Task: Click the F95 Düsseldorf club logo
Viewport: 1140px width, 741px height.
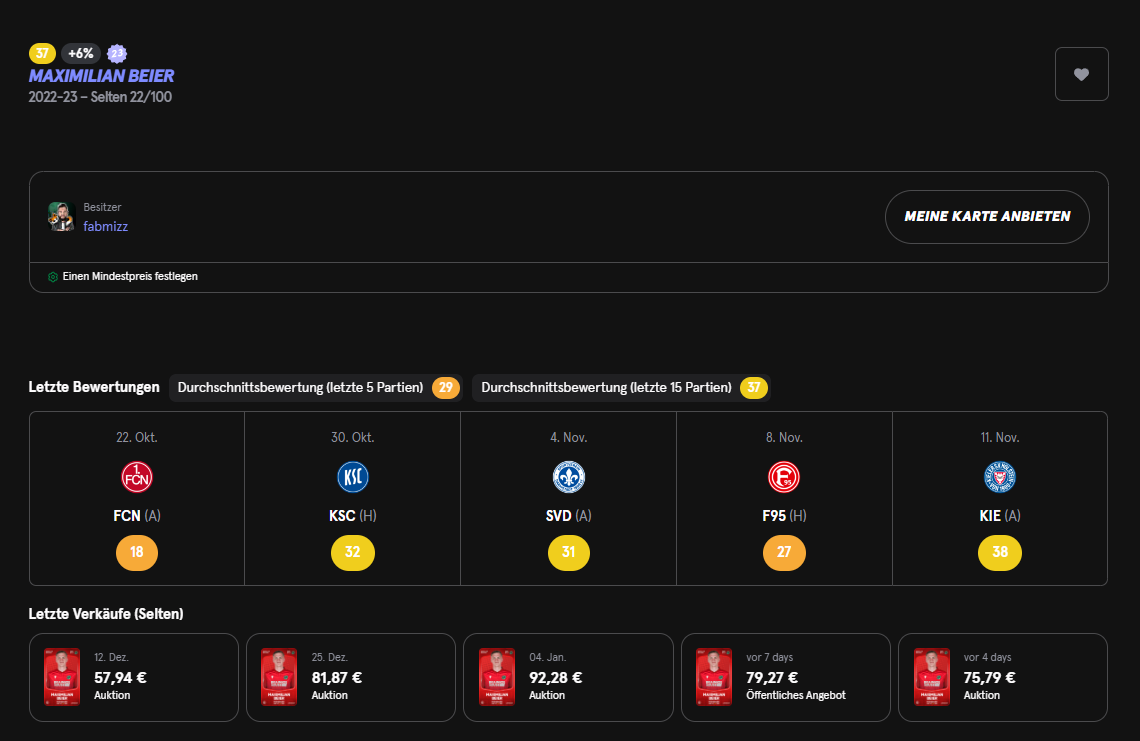Action: pos(784,477)
